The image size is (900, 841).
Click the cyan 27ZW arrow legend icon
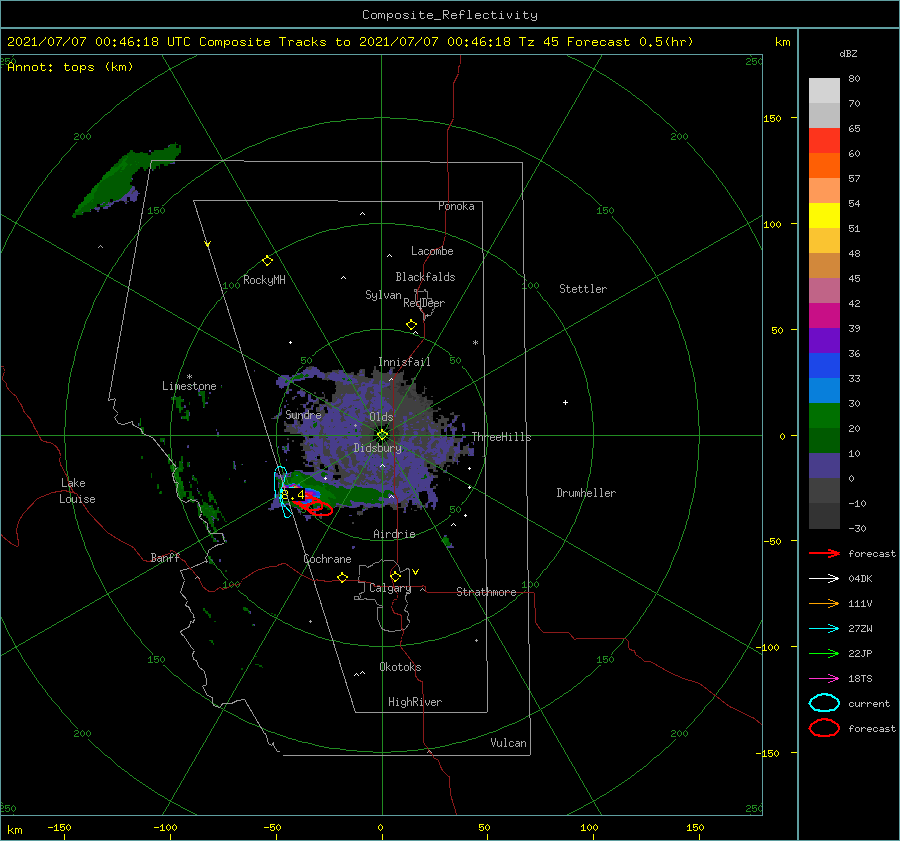[824, 629]
